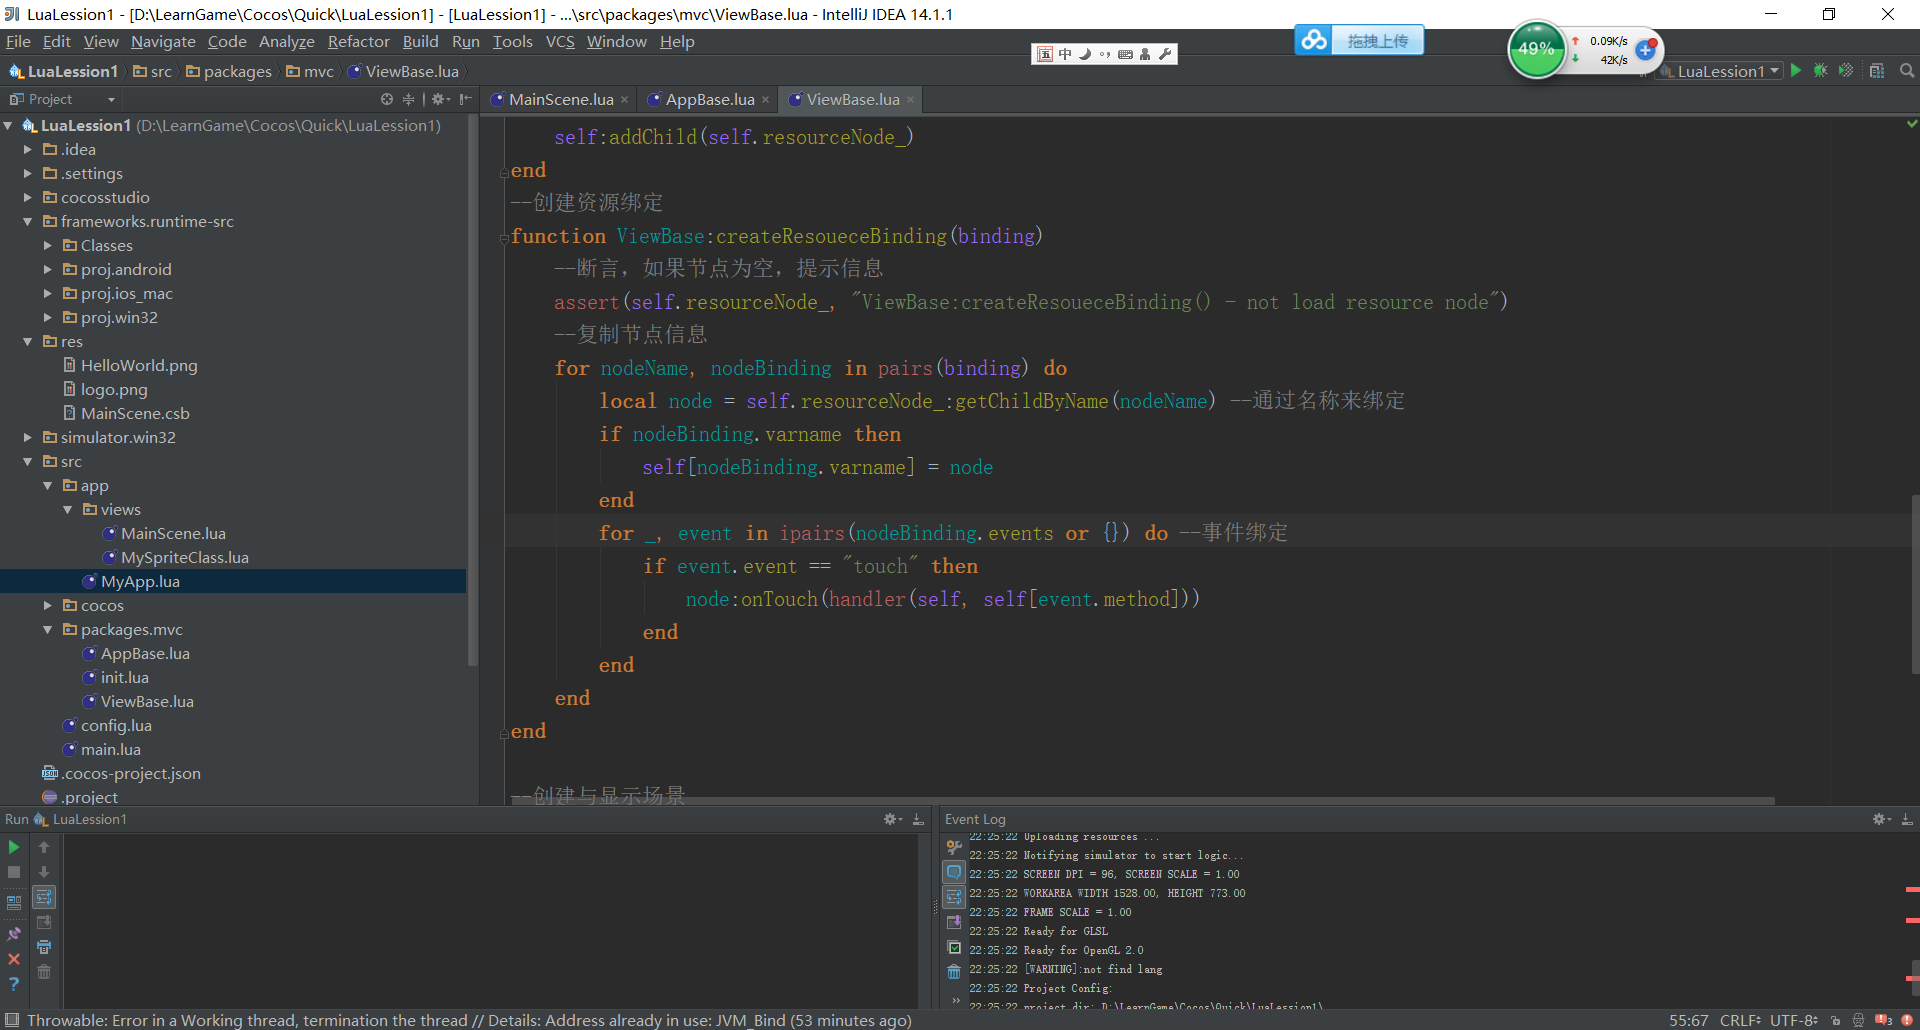This screenshot has height=1030, width=1920.
Task: Open Run panel help question mark
Action: point(14,984)
